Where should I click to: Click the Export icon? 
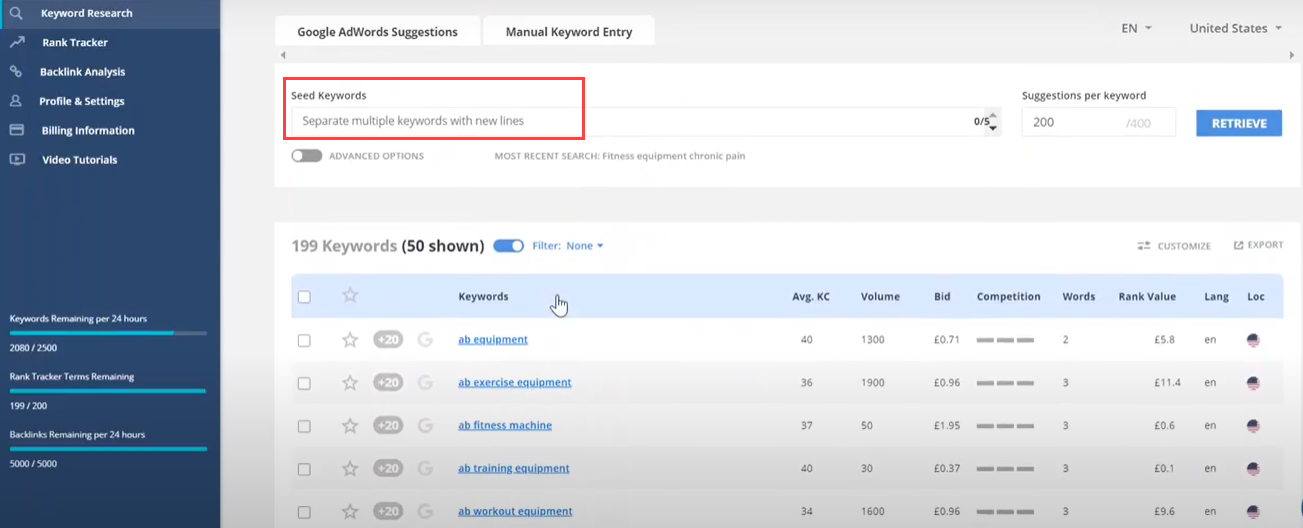pos(1239,245)
